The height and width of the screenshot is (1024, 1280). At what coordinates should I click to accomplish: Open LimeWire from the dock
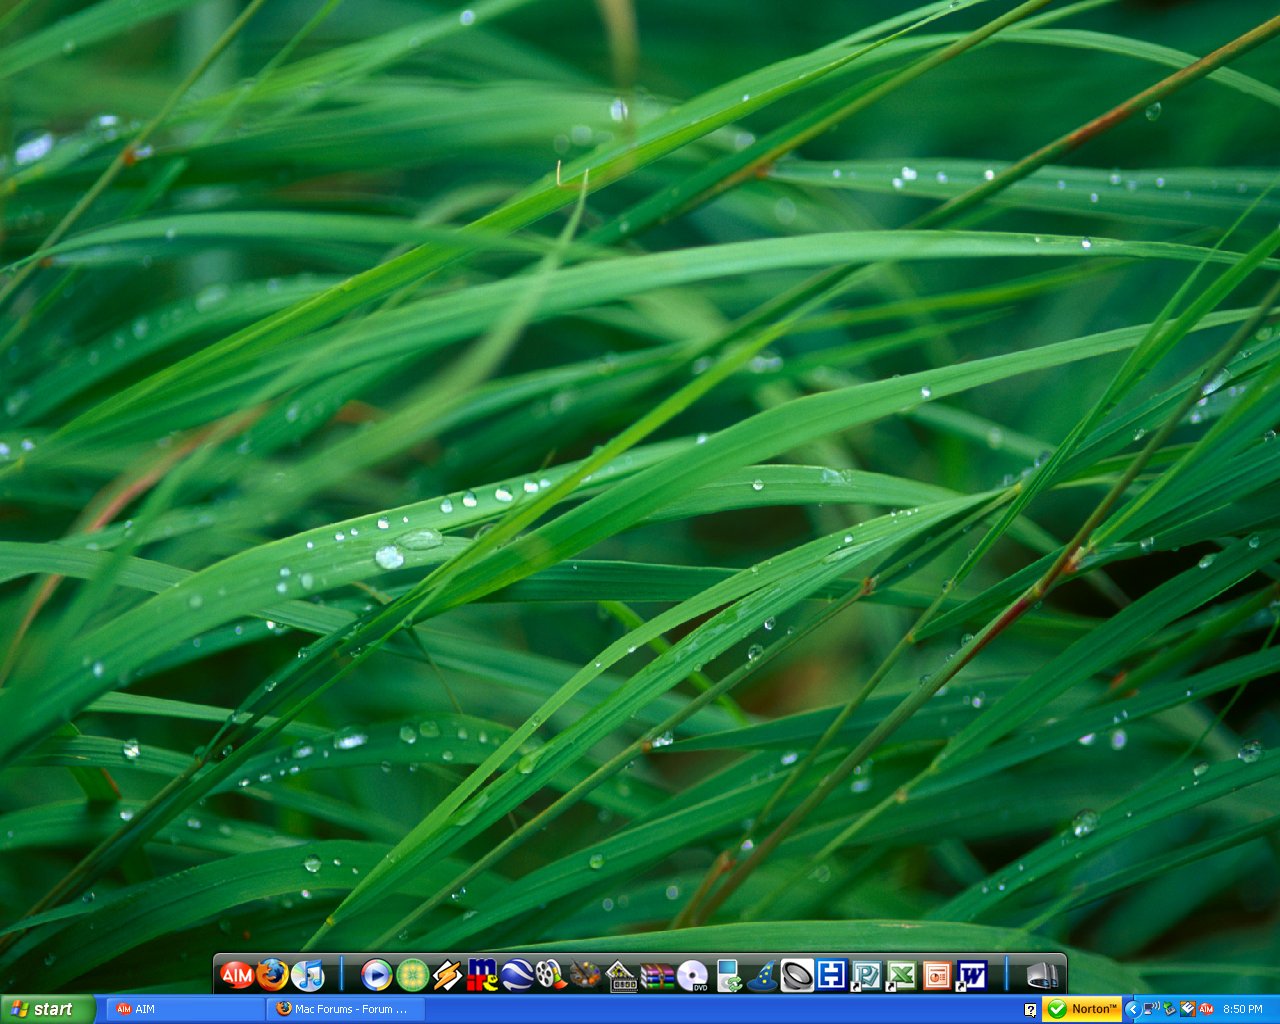(x=412, y=974)
